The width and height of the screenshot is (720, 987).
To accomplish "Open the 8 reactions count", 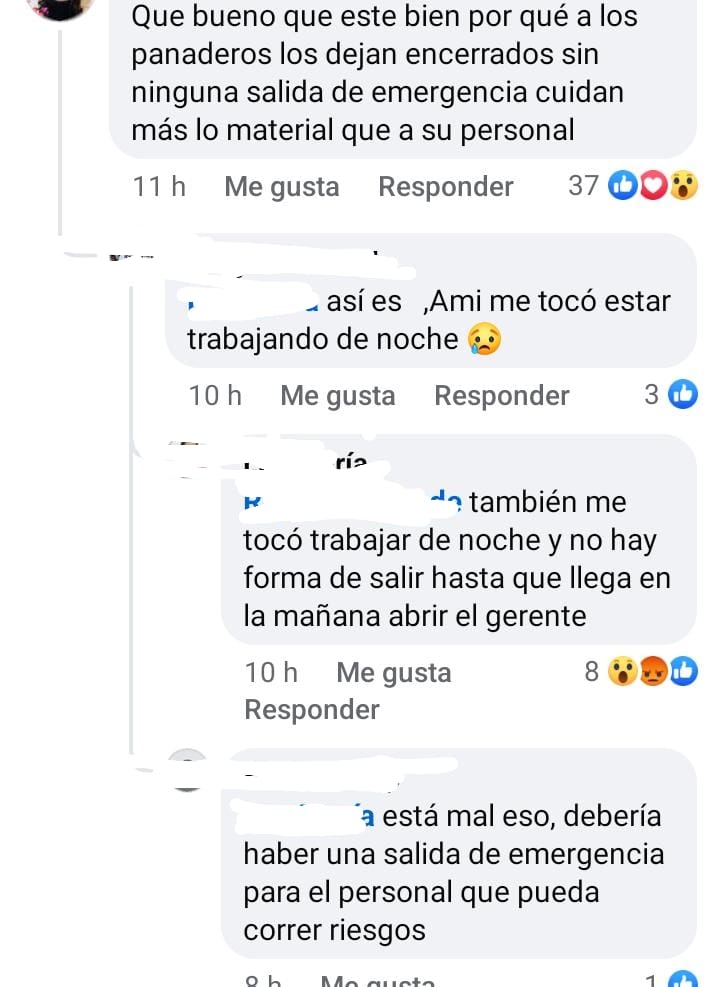I will tap(592, 671).
